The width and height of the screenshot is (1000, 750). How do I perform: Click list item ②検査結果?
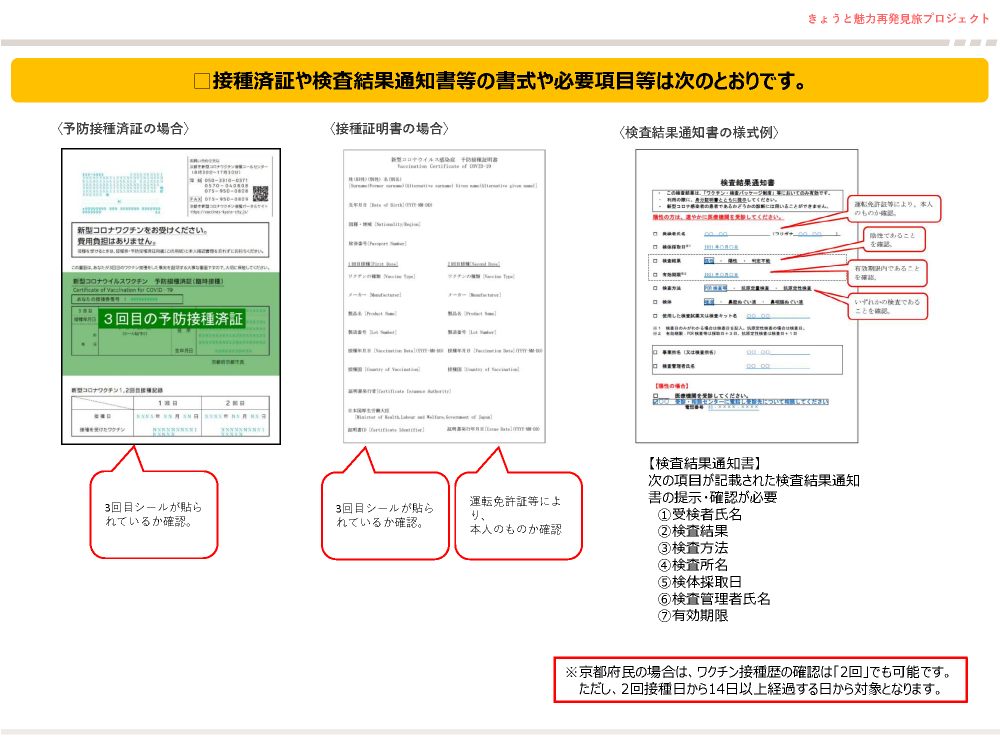[693, 531]
